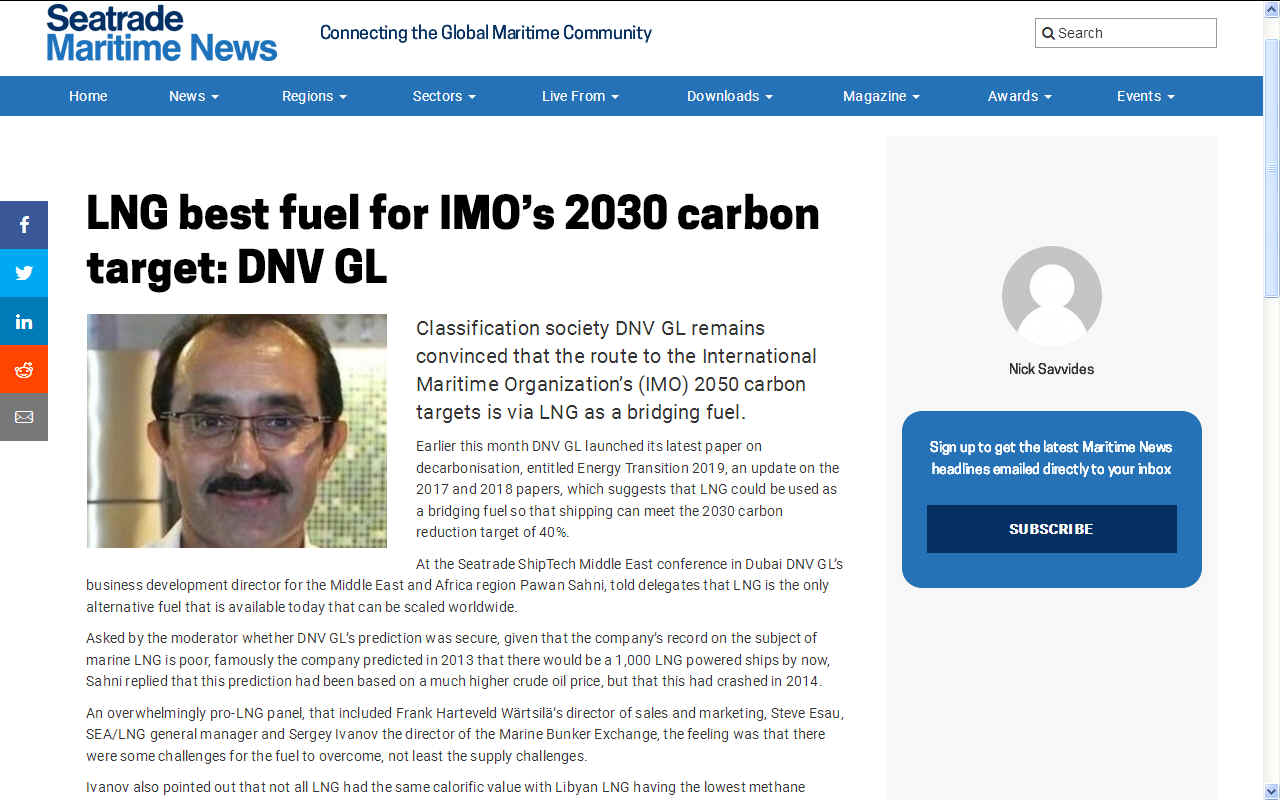This screenshot has width=1280, height=800.
Task: Click the SUBSCRIBE button
Action: 1052,529
